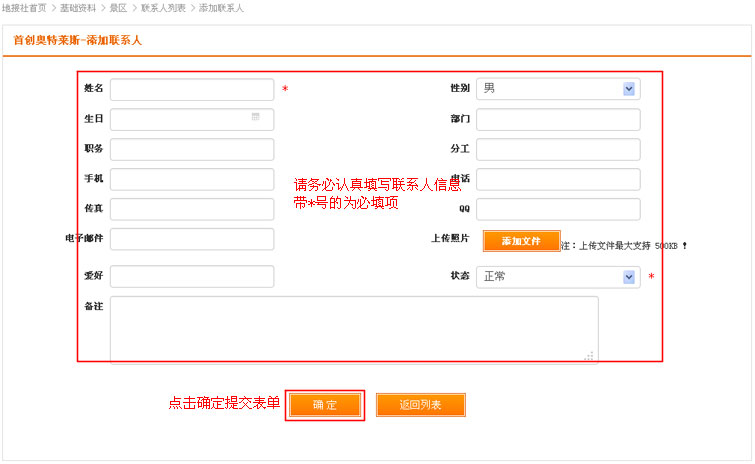Select the QQ input field

coord(558,209)
